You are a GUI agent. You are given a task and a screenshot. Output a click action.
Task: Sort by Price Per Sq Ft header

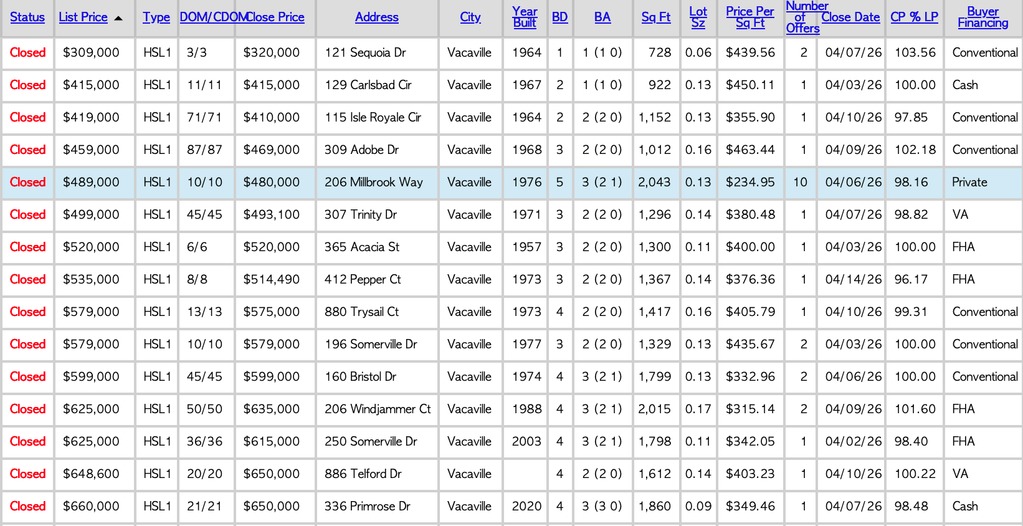coord(750,17)
